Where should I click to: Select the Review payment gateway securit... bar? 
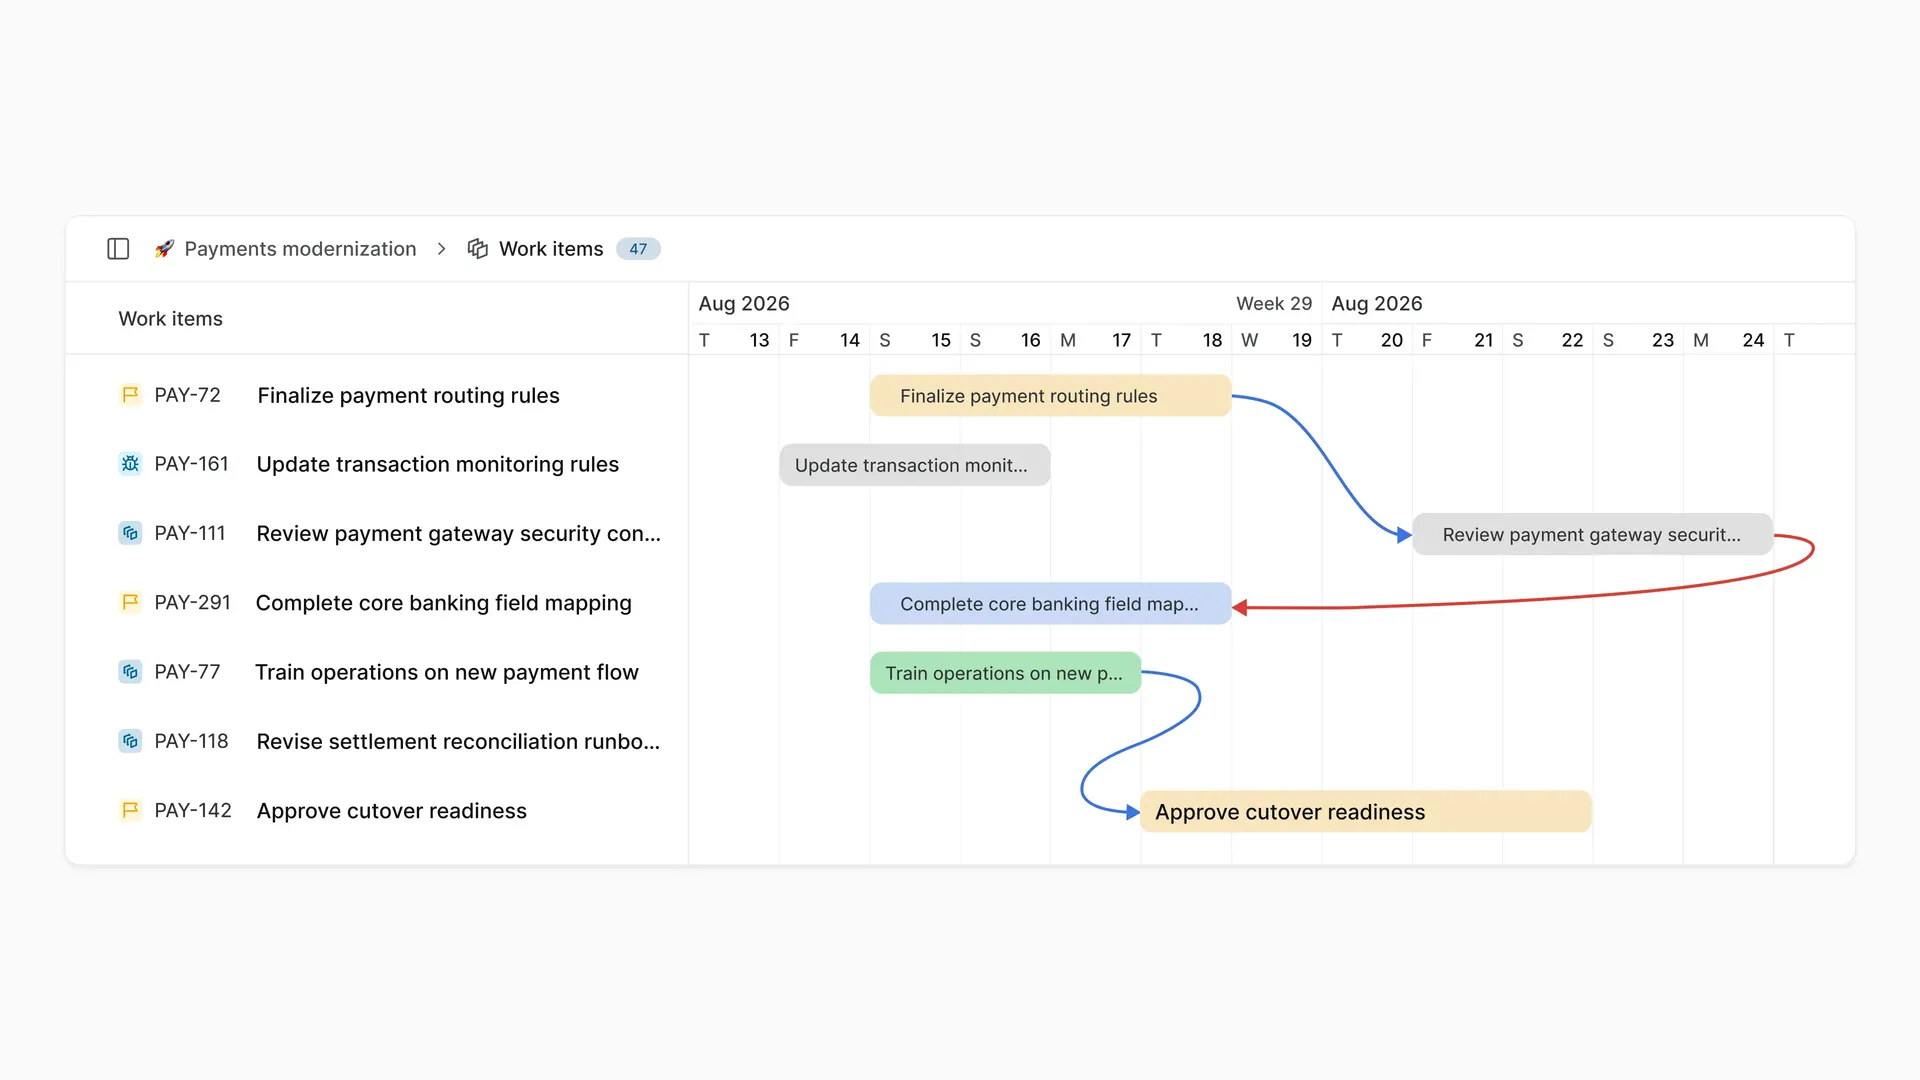pos(1592,535)
